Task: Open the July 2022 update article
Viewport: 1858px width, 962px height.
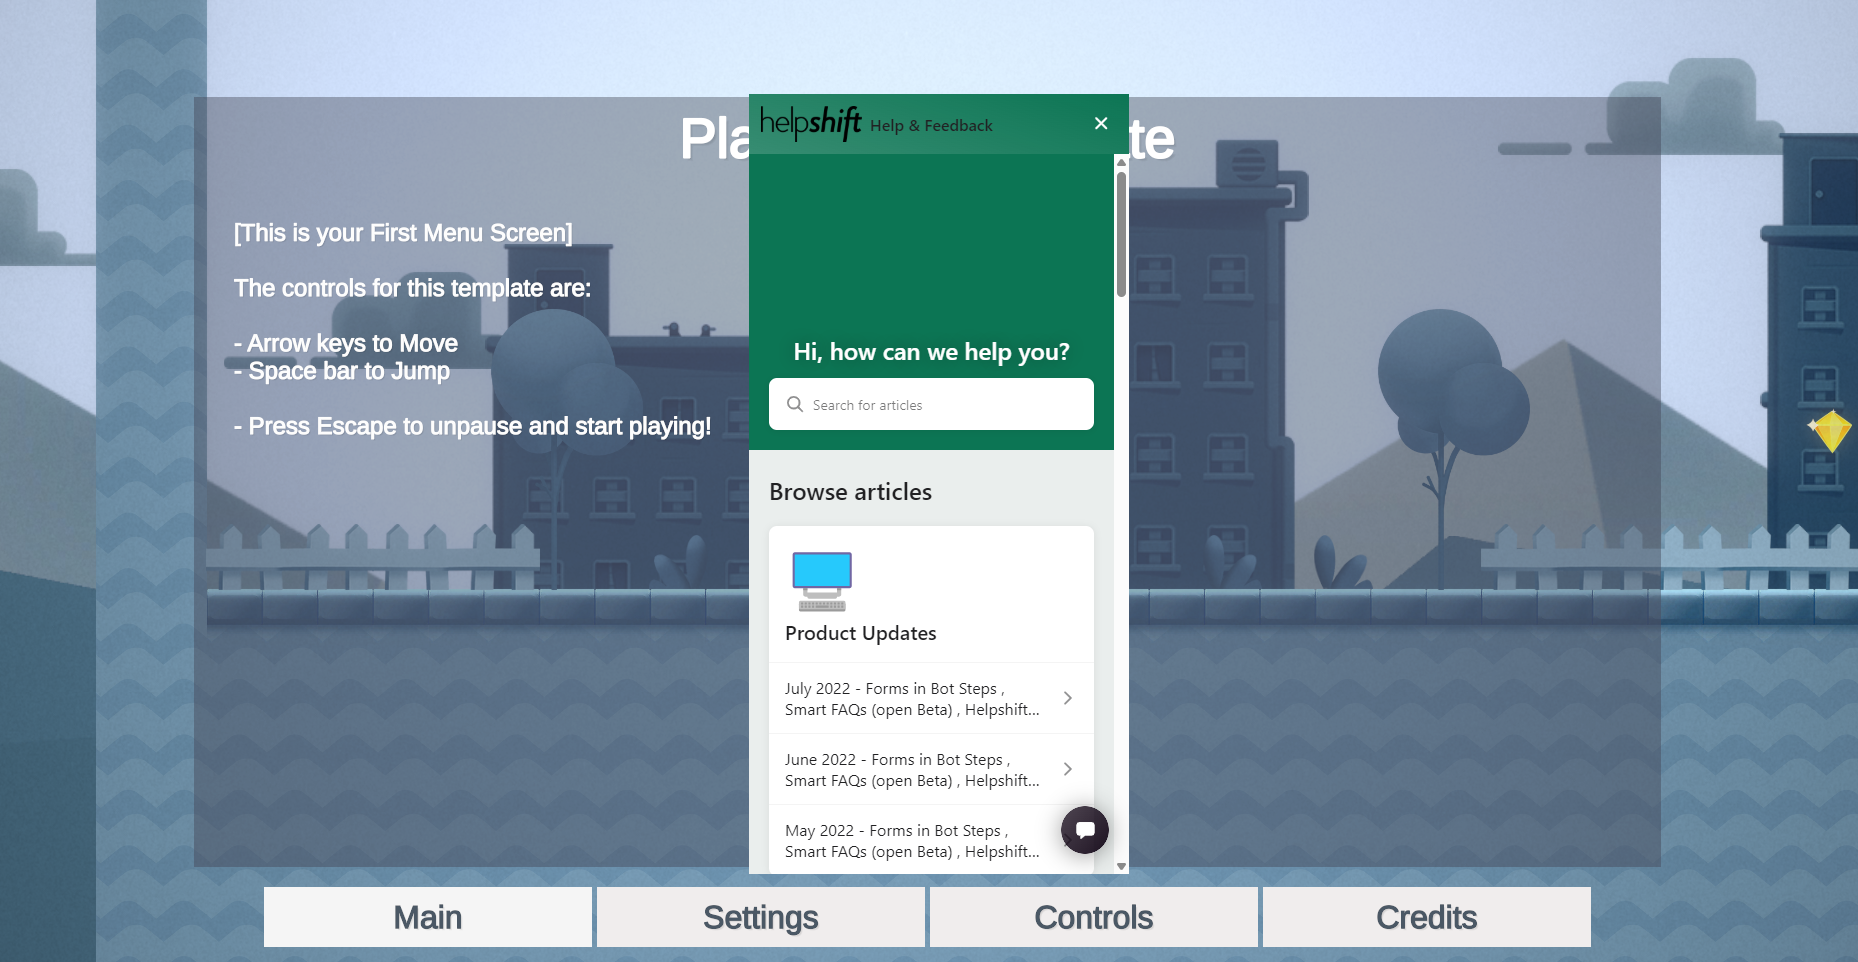Action: tap(911, 699)
